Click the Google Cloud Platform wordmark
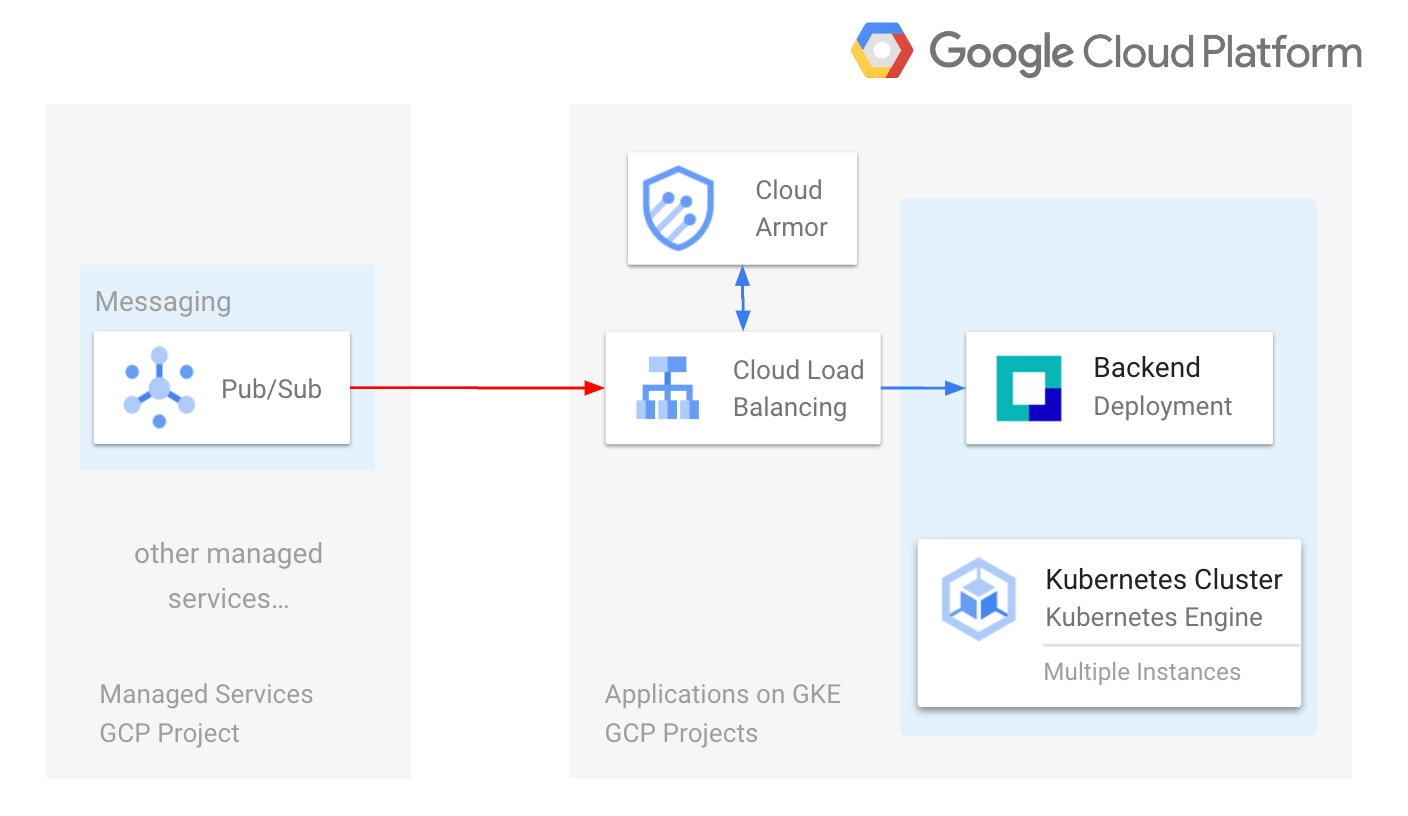 tap(1146, 51)
